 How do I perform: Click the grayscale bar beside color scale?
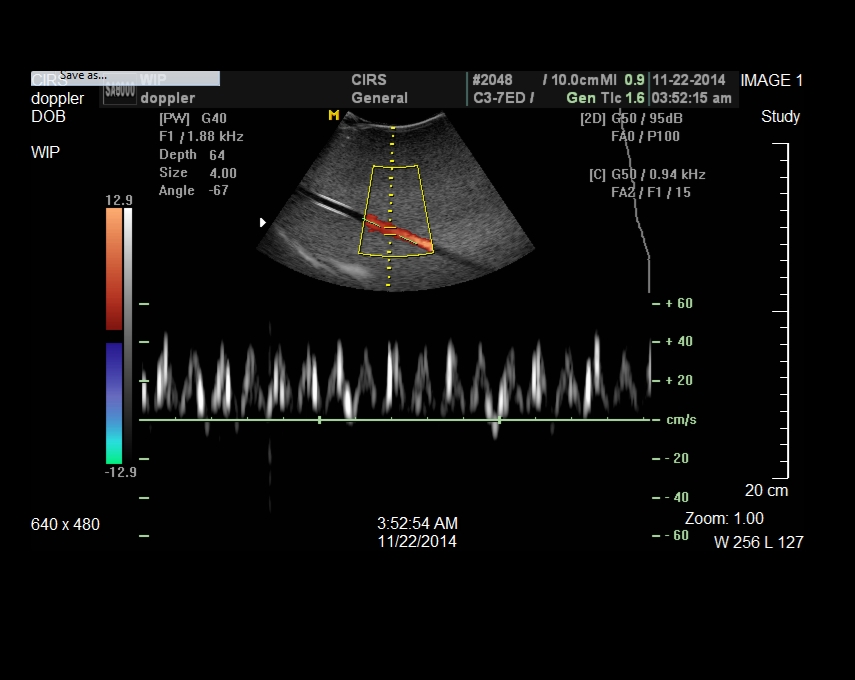128,335
